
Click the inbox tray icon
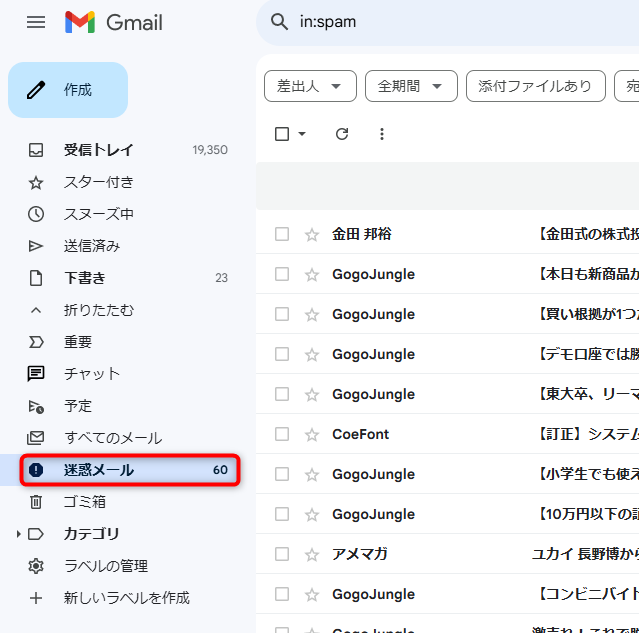[36, 150]
